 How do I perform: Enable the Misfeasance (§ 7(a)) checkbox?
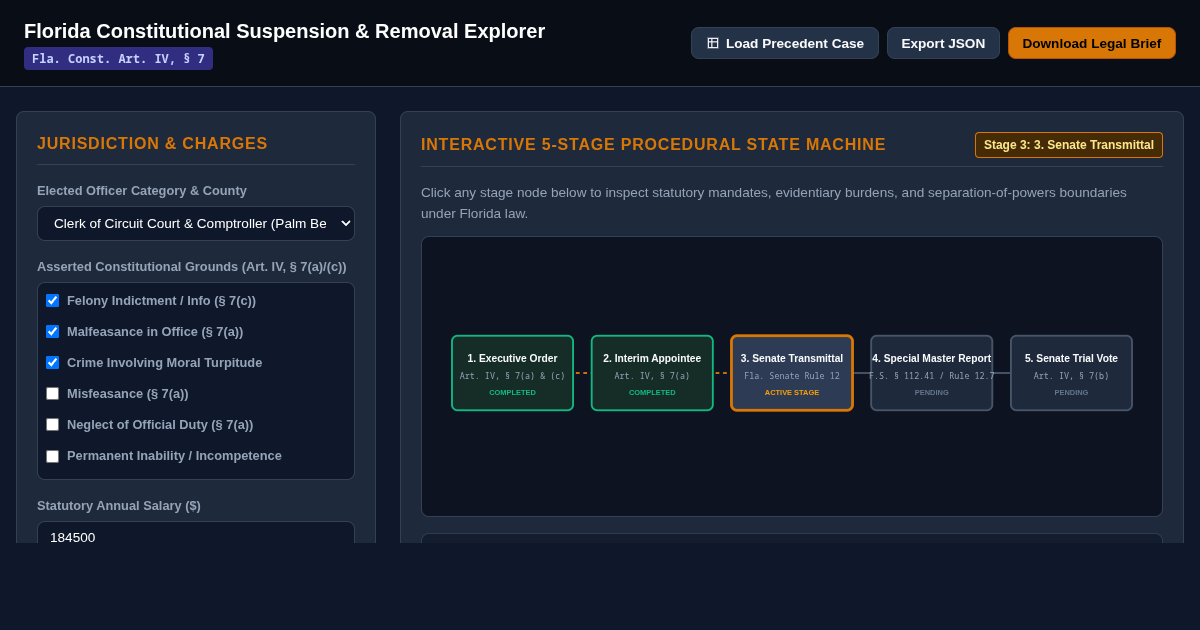point(52,393)
